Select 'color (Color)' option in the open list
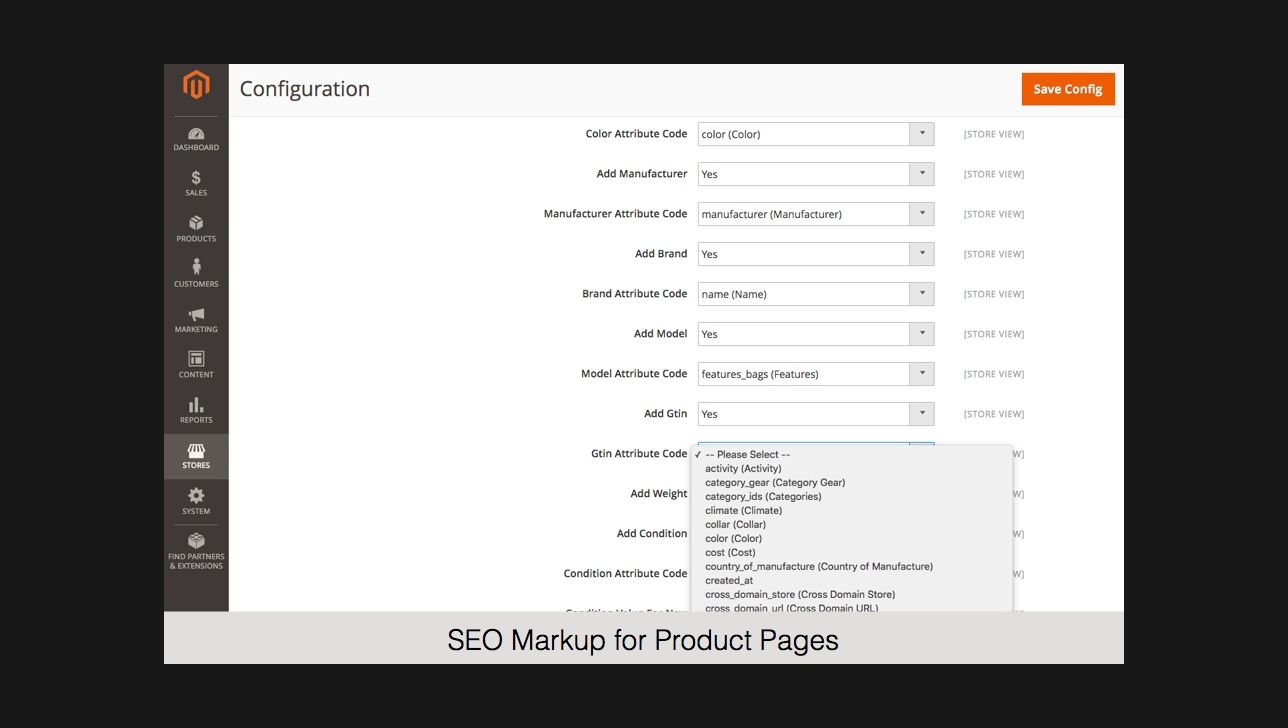Image resolution: width=1288 pixels, height=728 pixels. (x=733, y=538)
